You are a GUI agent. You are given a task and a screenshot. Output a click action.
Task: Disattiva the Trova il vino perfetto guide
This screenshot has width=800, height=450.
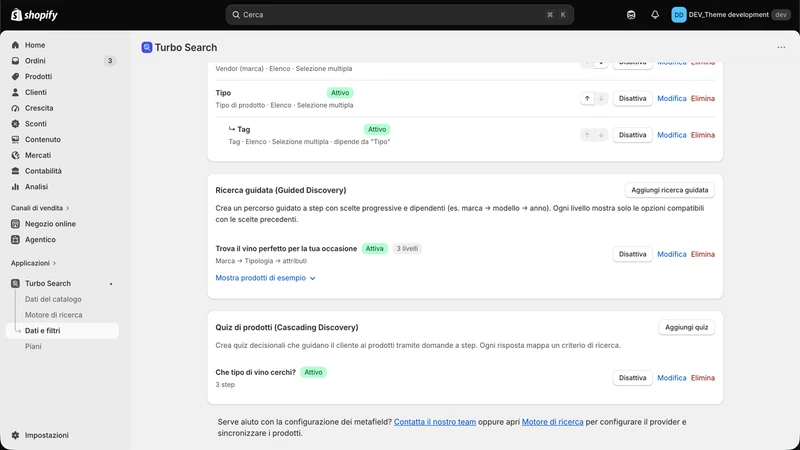point(632,254)
